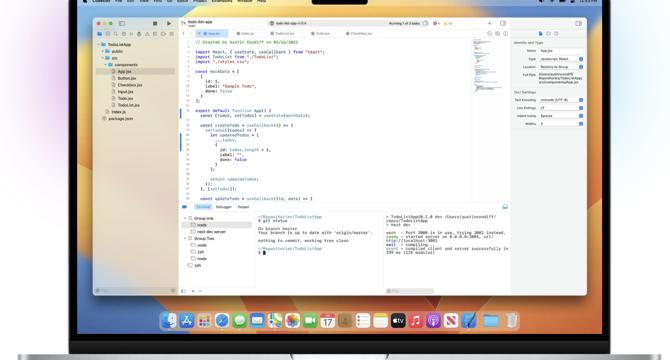Toggle the right inspector sidebar icon

point(579,23)
